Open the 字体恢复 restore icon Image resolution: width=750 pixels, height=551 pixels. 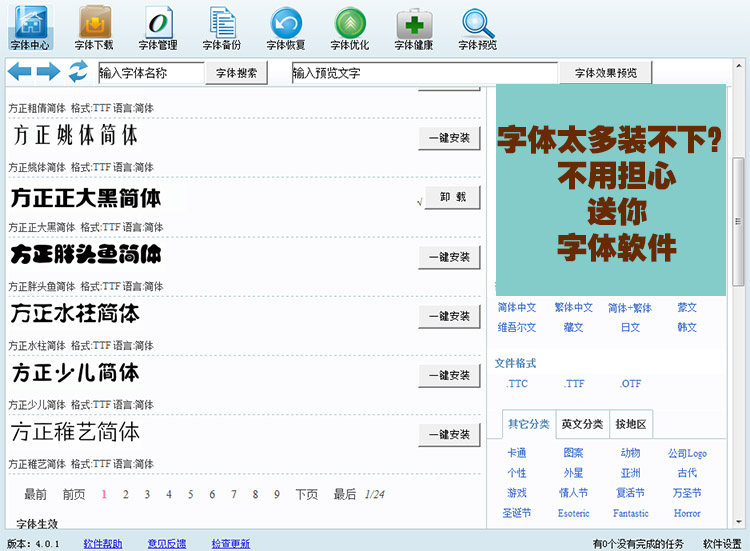(286, 28)
